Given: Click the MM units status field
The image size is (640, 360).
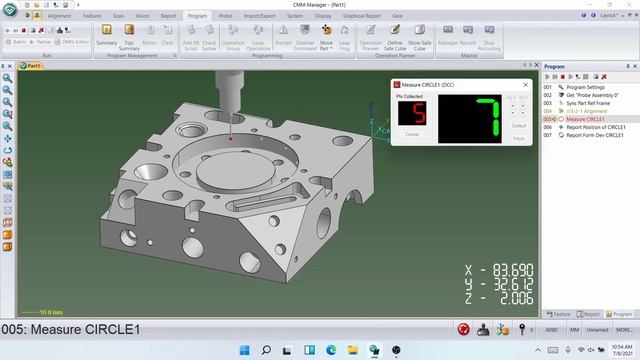Looking at the screenshot, I should click(x=574, y=330).
